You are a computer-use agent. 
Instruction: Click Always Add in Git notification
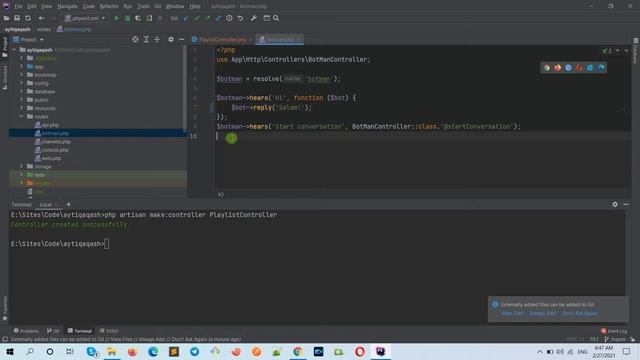(542, 313)
